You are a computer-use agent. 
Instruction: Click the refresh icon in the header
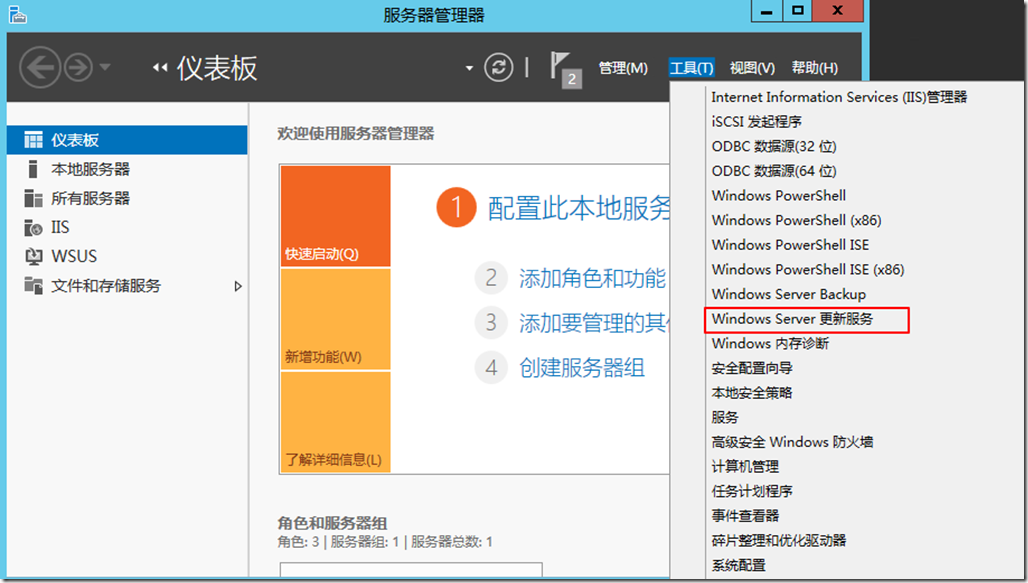click(x=498, y=67)
